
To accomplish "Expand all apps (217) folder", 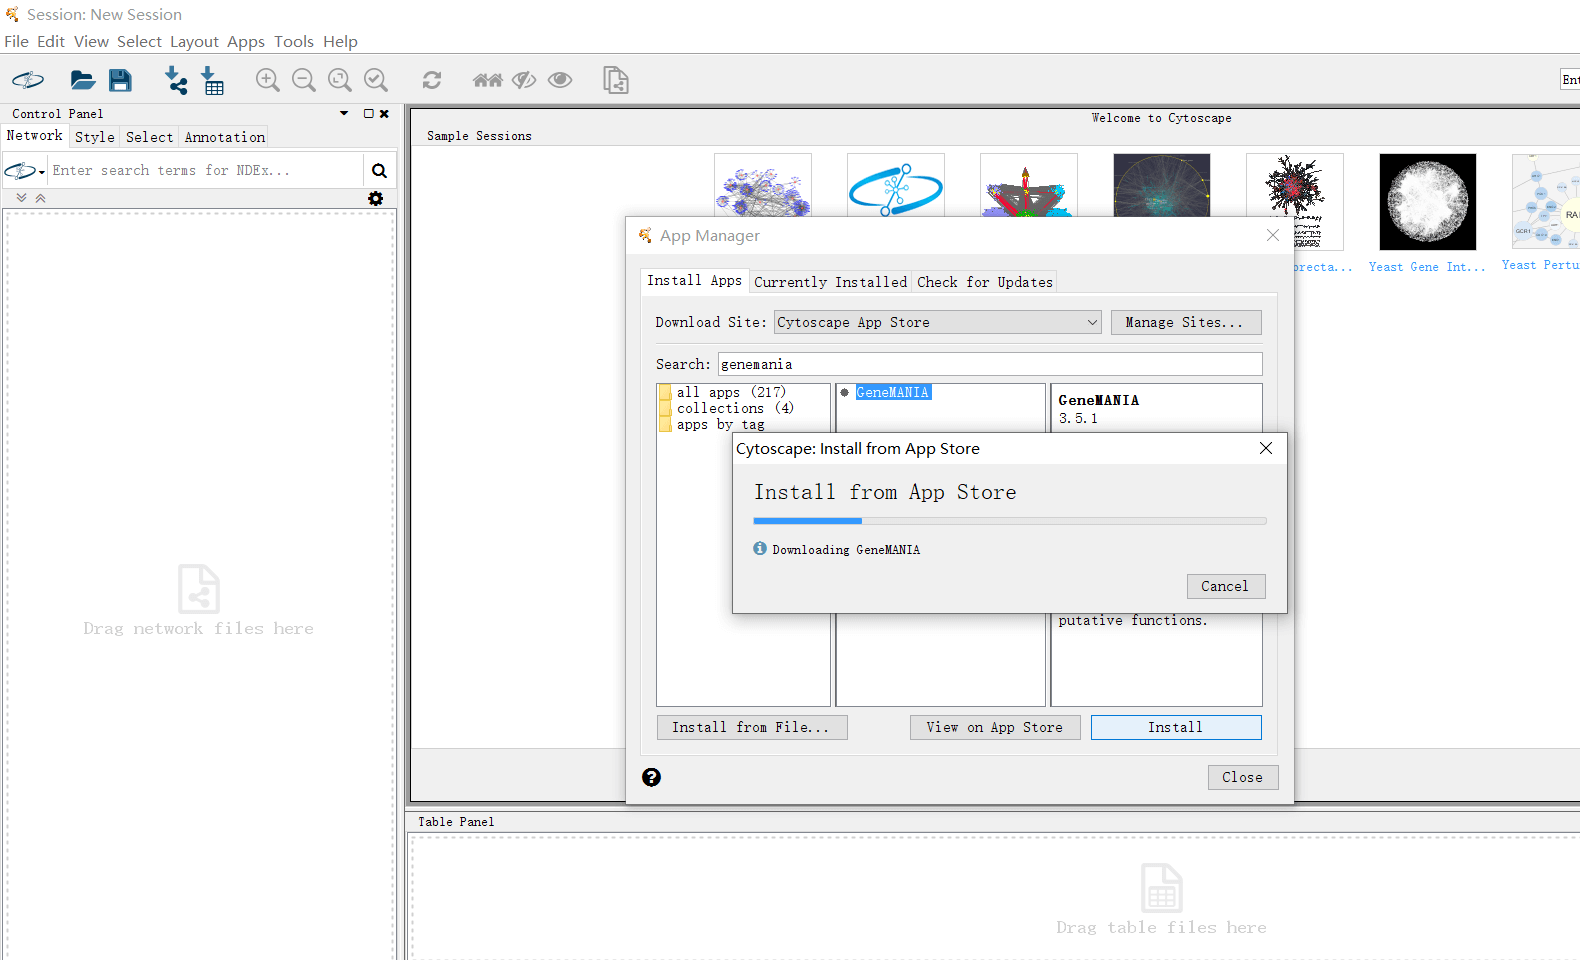I will pos(723,392).
